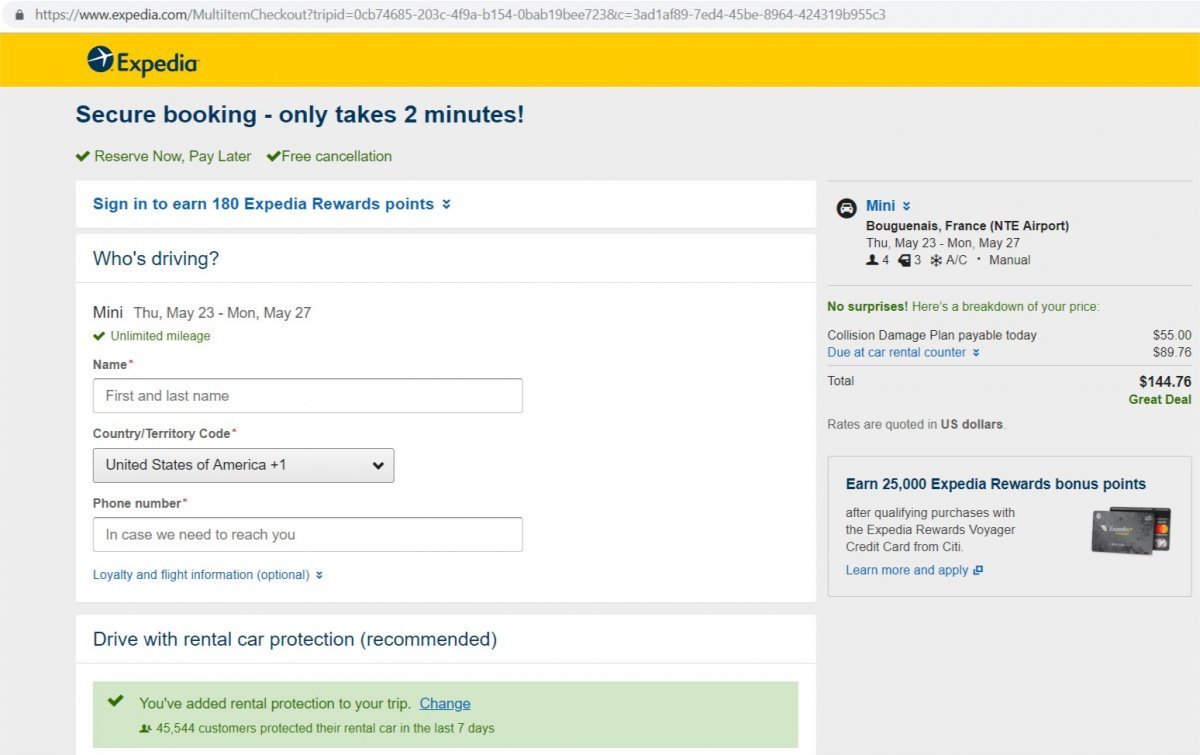Click the Name input field
This screenshot has height=755, width=1200.
[307, 396]
